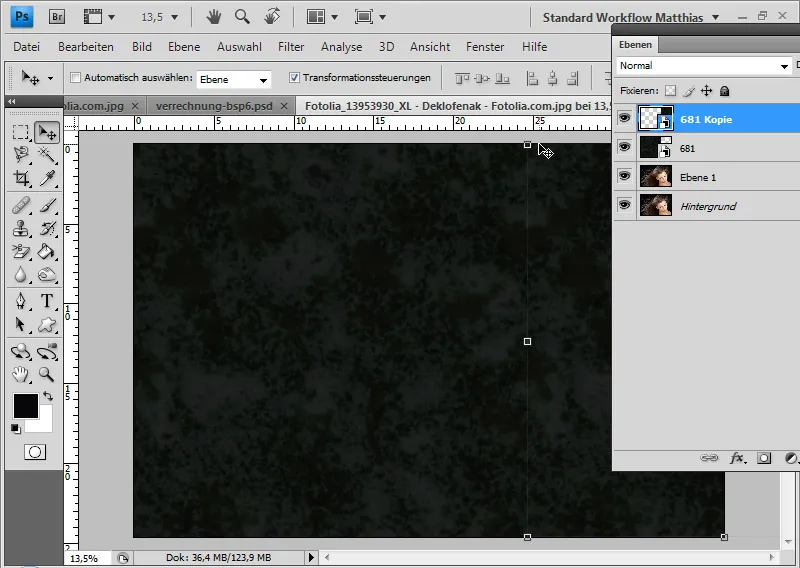Select the Move tool in toolbox
This screenshot has width=800, height=568.
coord(47,133)
